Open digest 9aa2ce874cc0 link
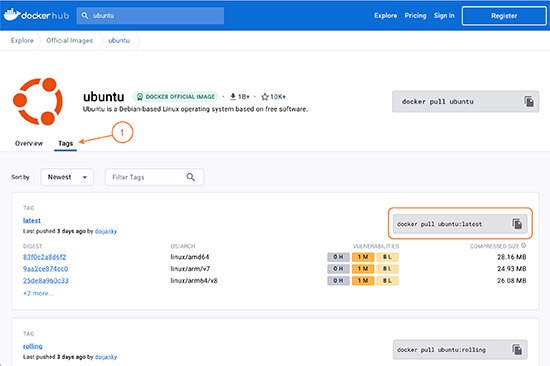 click(x=46, y=269)
